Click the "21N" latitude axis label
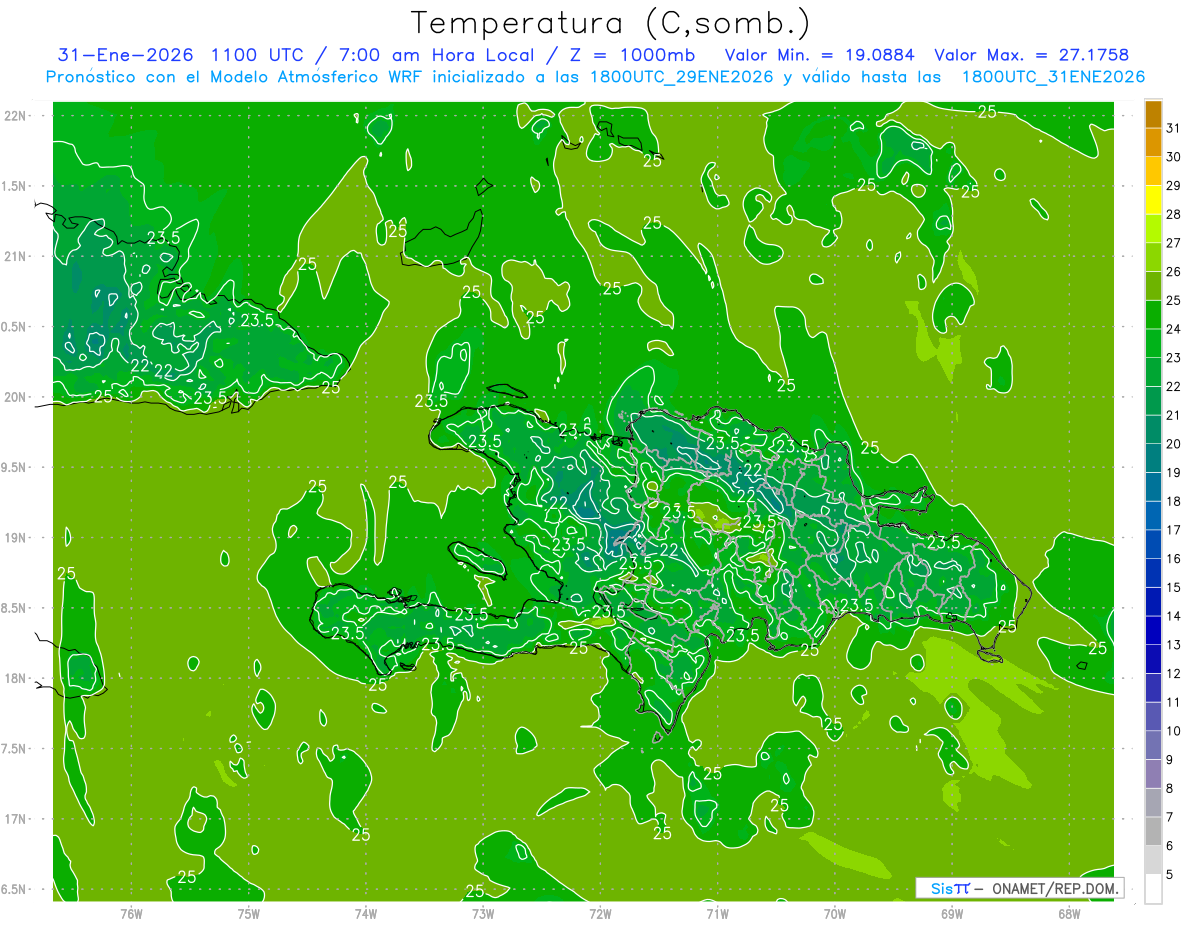The width and height of the screenshot is (1200, 927). [14, 256]
